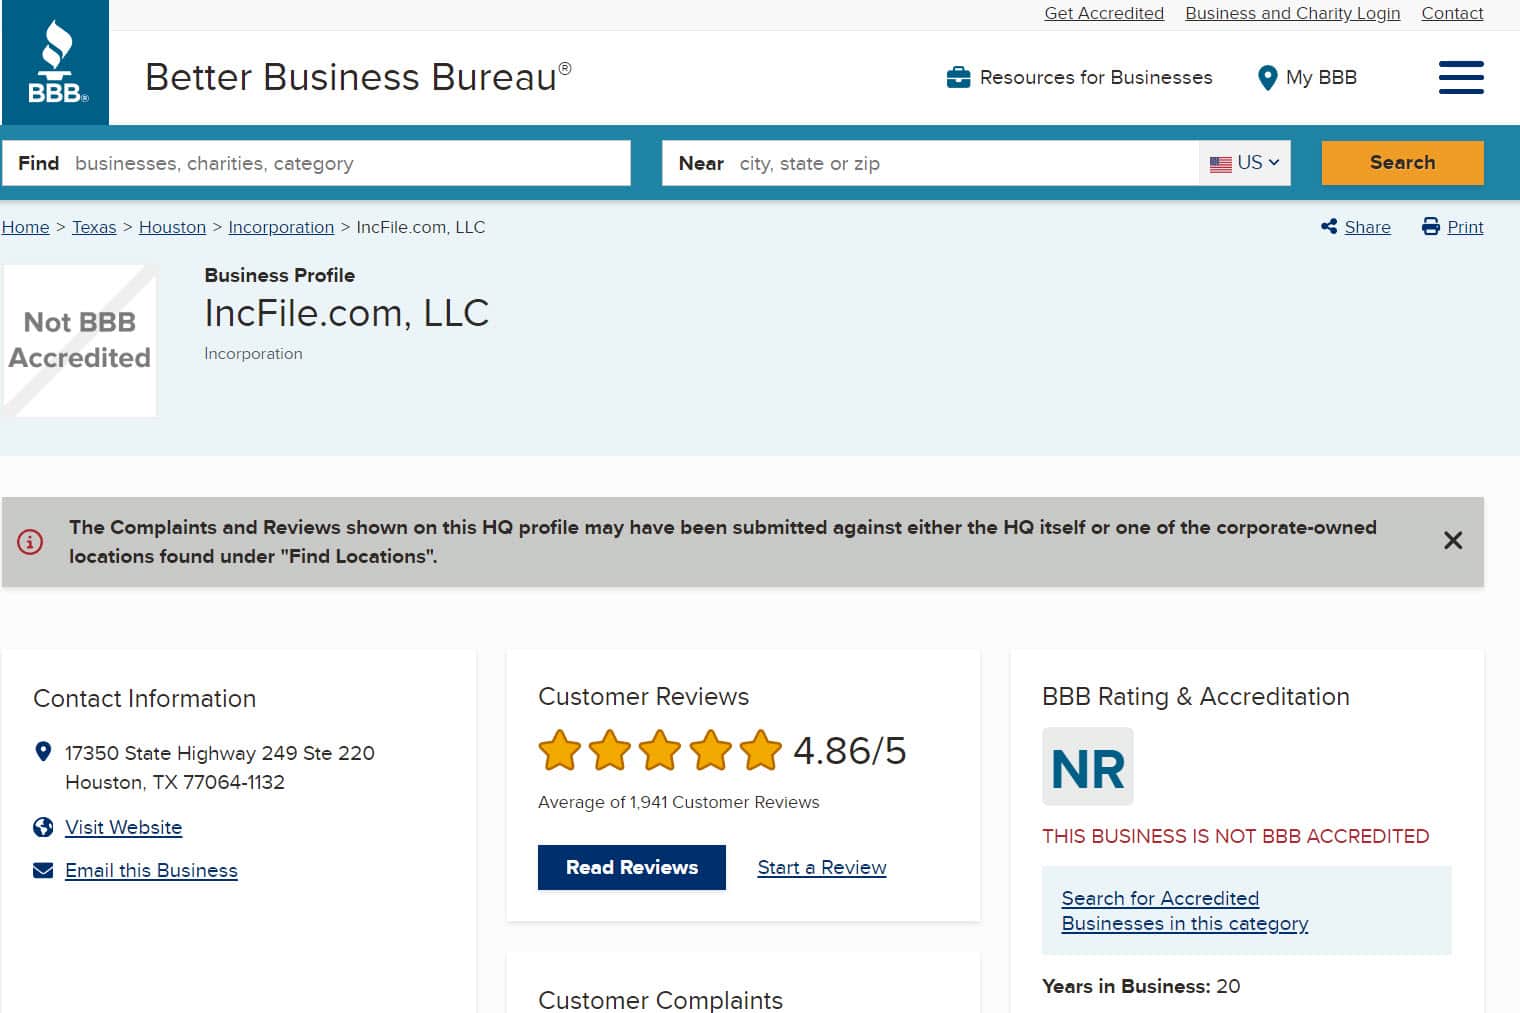Click the address location pin icon

43,751
